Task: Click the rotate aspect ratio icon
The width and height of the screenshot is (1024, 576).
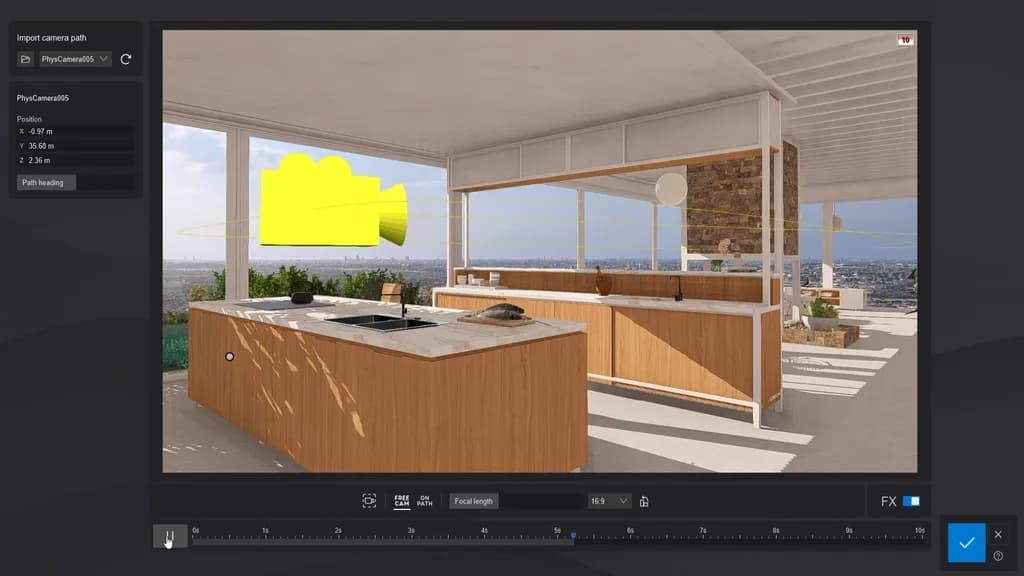Action: click(x=644, y=501)
